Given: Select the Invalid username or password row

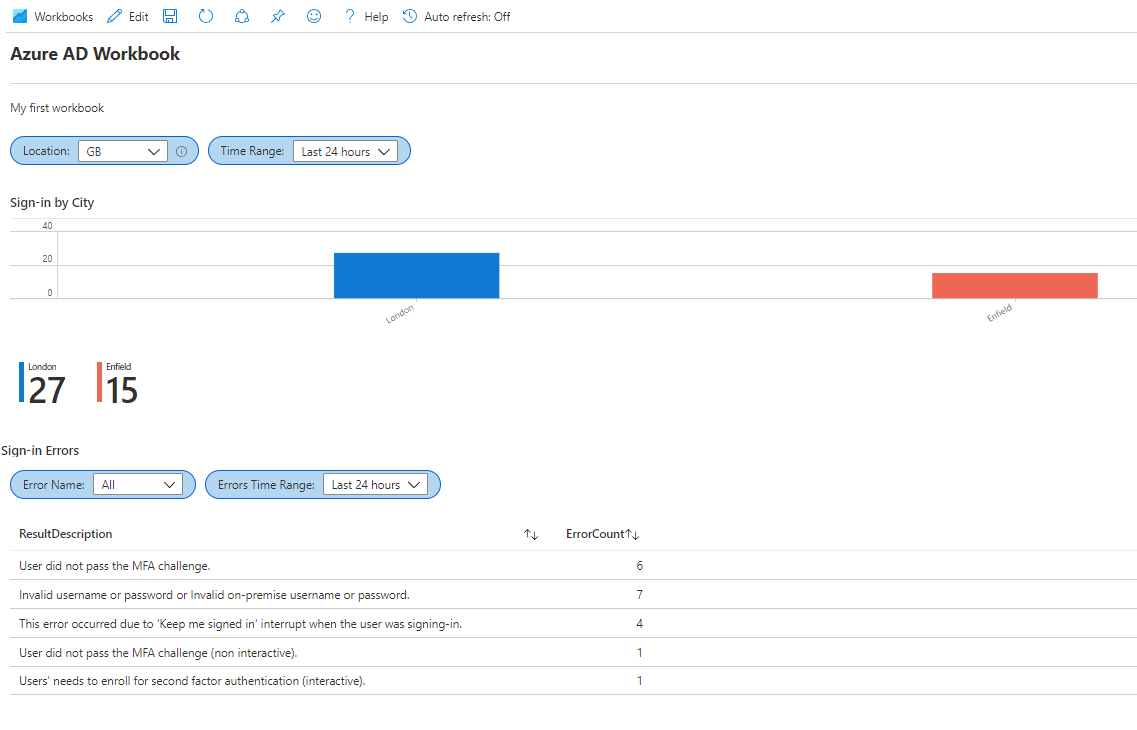Looking at the screenshot, I should (214, 595).
